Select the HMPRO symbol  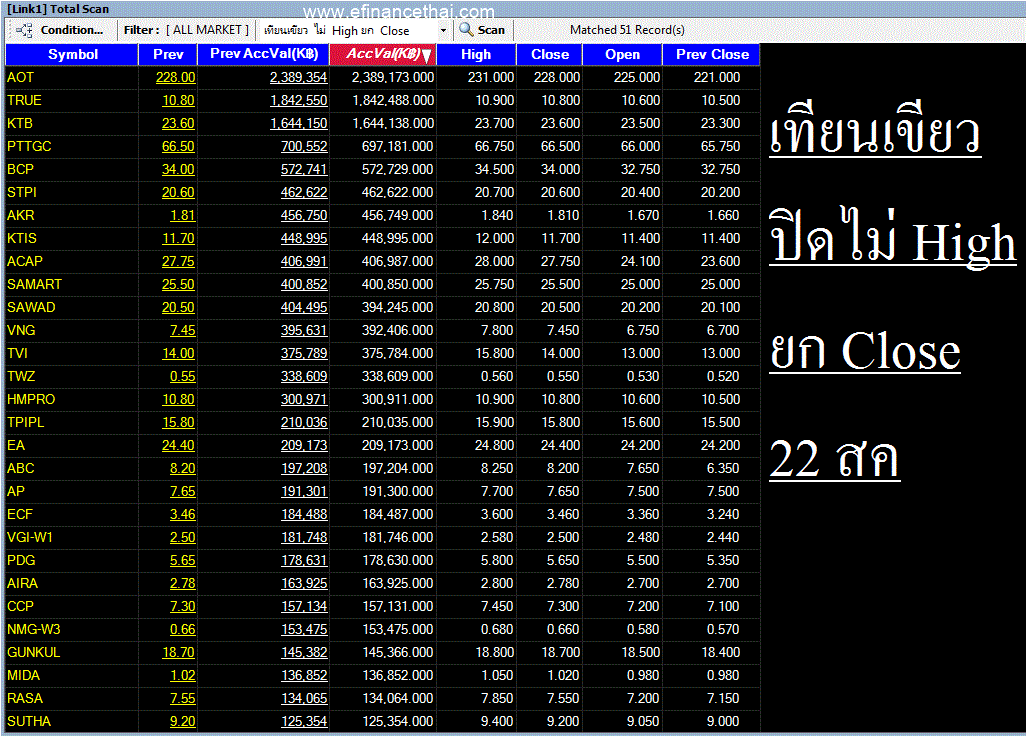pyautogui.click(x=31, y=399)
